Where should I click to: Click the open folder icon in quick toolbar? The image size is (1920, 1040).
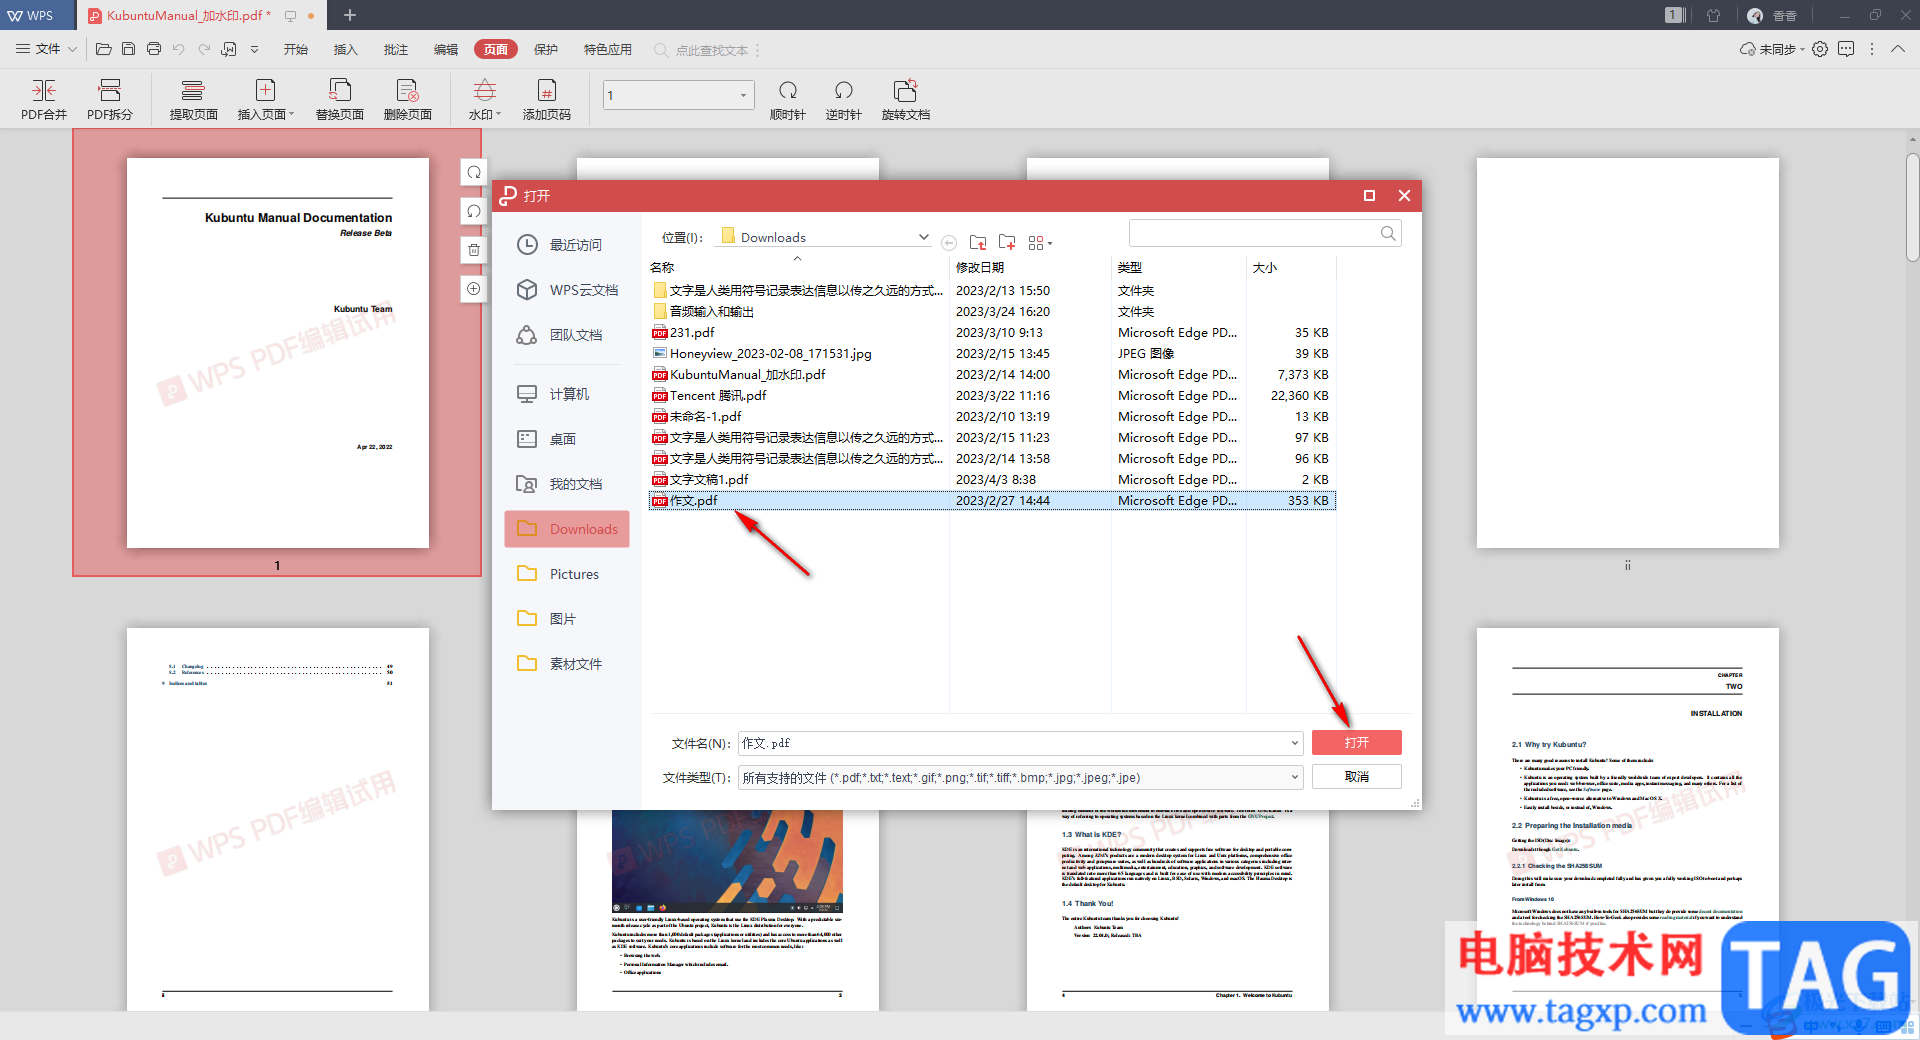103,49
